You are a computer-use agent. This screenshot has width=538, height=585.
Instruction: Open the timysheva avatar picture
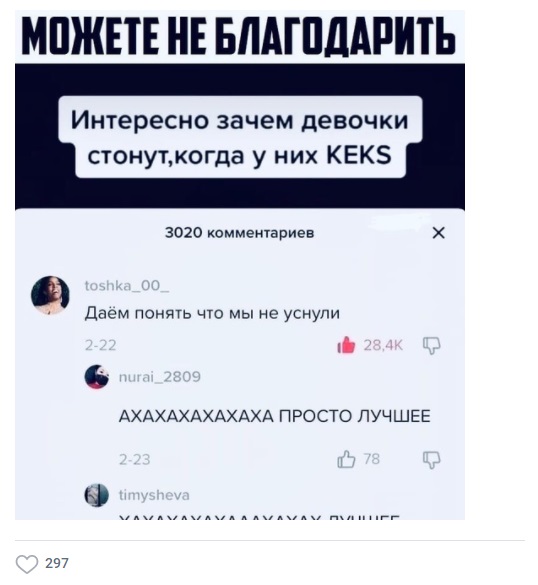(97, 495)
